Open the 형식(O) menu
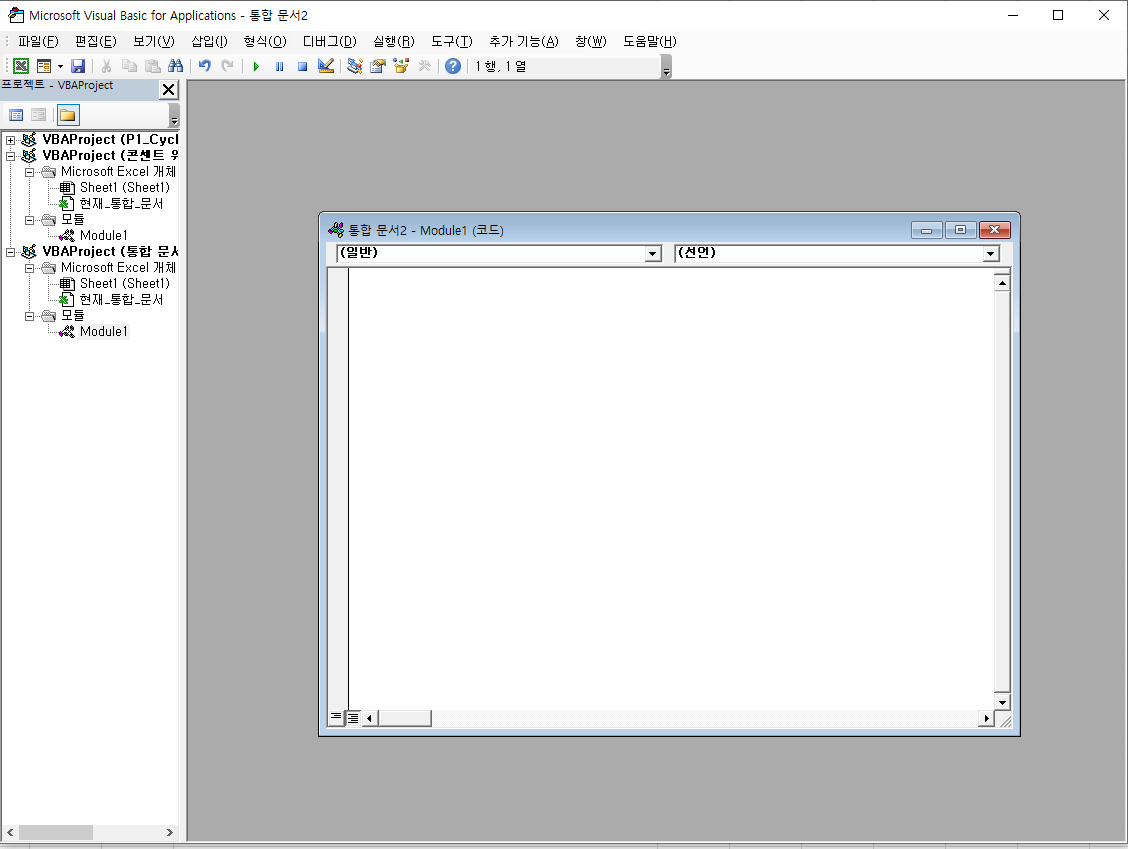1128x849 pixels. click(x=265, y=42)
